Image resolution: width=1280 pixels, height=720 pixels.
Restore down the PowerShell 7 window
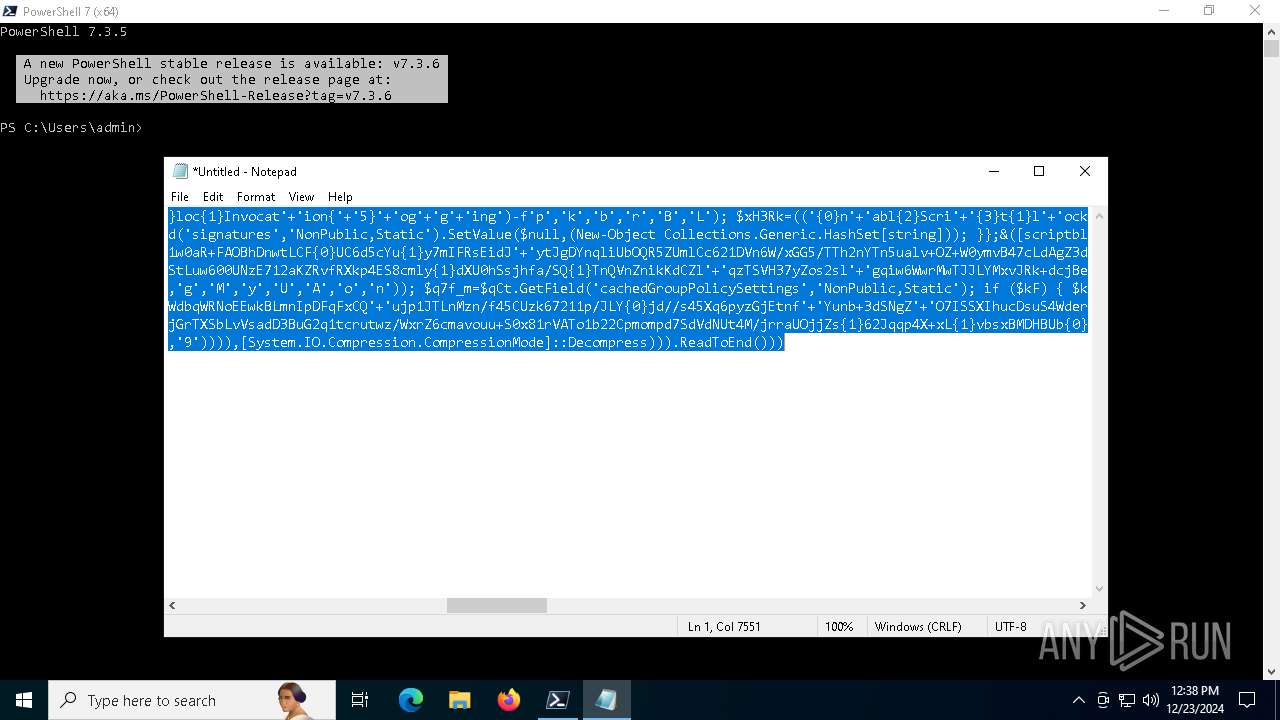[1209, 11]
